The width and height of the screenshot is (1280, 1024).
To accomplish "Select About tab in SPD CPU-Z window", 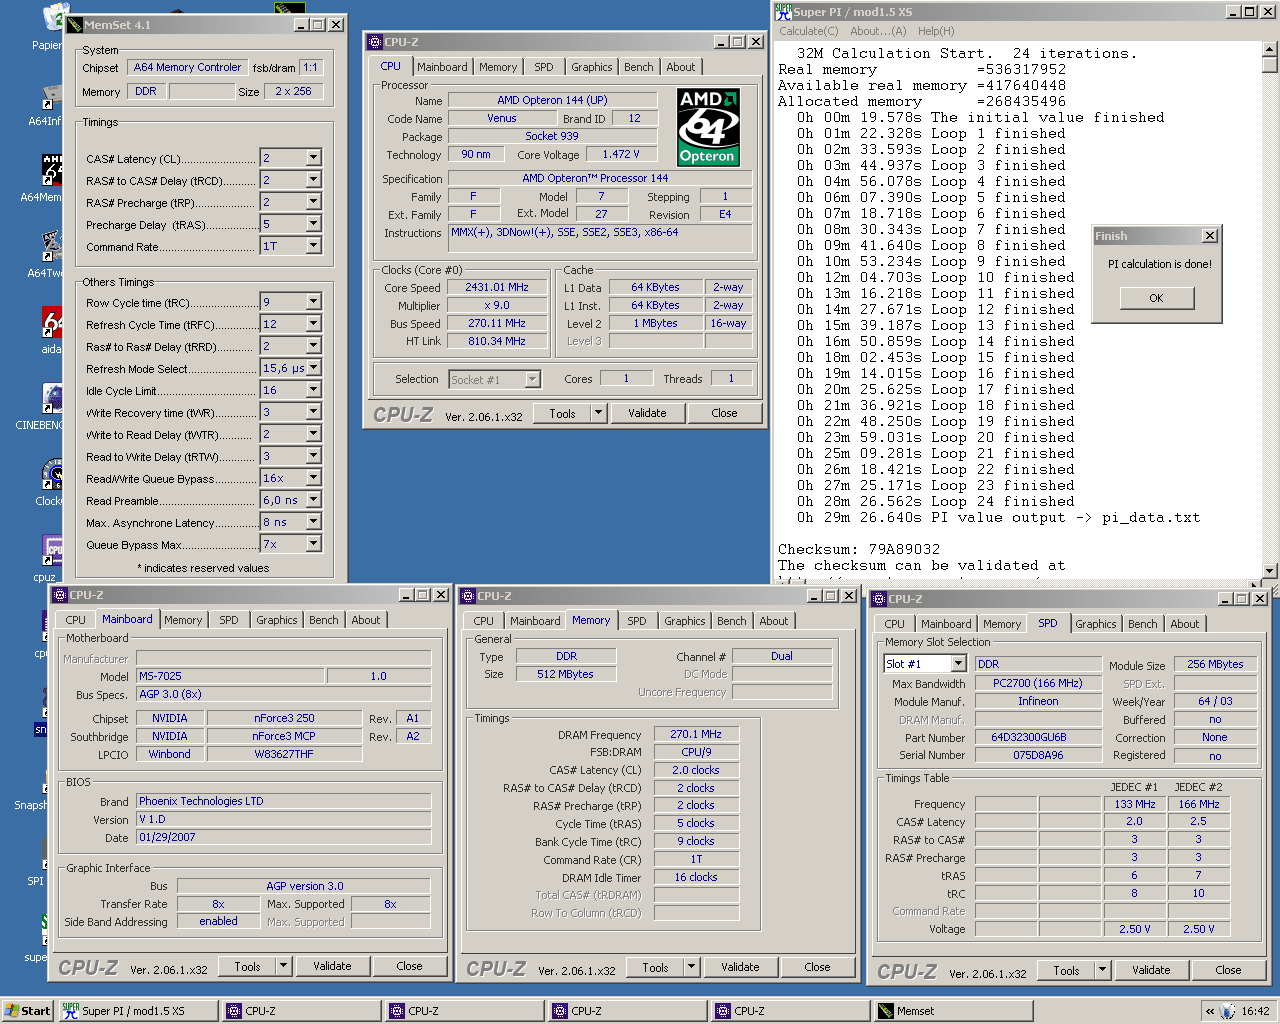I will click(x=1184, y=624).
